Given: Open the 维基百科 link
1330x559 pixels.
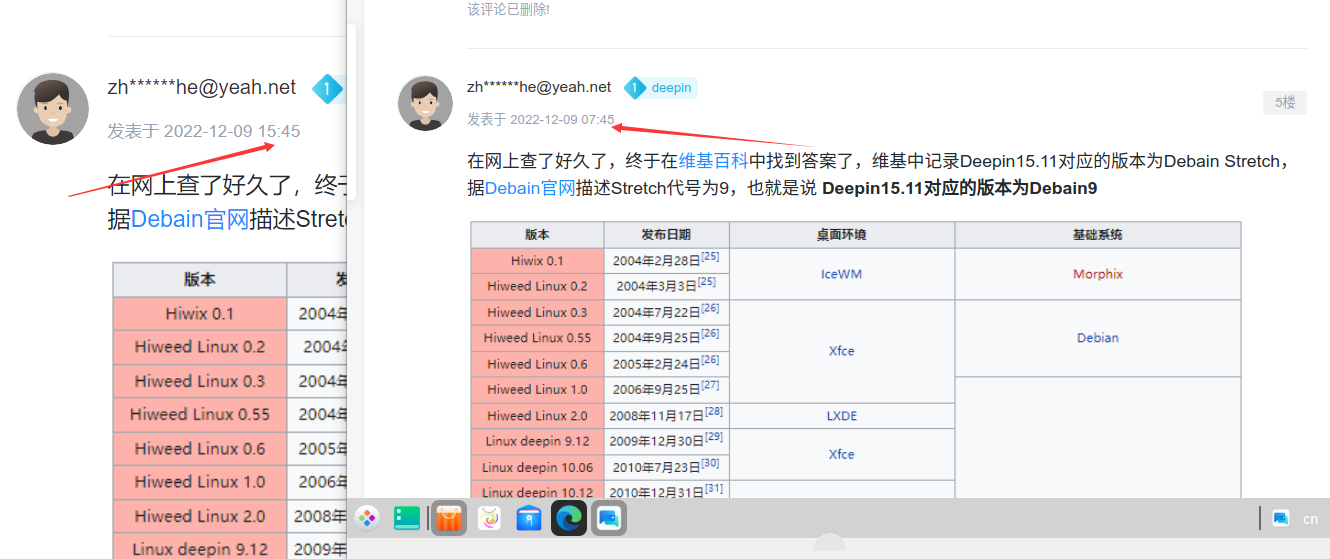Looking at the screenshot, I should (x=715, y=161).
